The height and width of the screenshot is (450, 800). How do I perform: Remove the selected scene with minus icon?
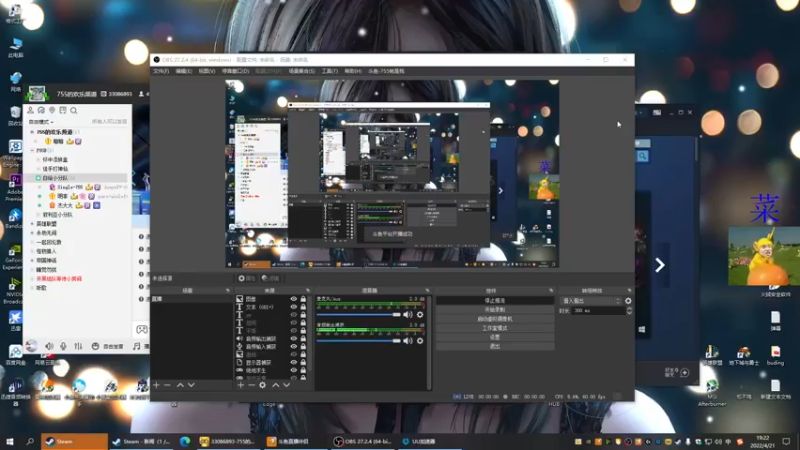pyautogui.click(x=167, y=385)
